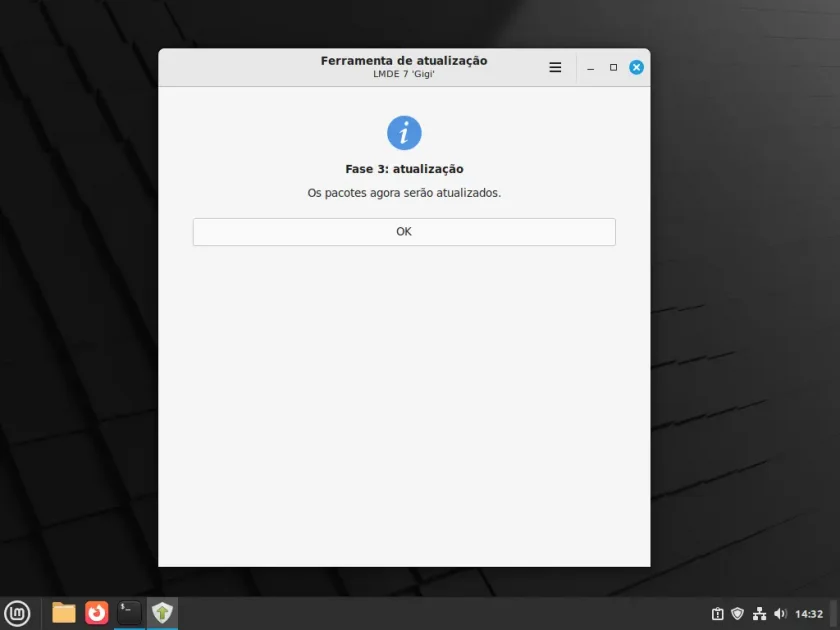Screen dimensions: 840x630
Task: Click the blue information icon
Action: click(x=404, y=133)
